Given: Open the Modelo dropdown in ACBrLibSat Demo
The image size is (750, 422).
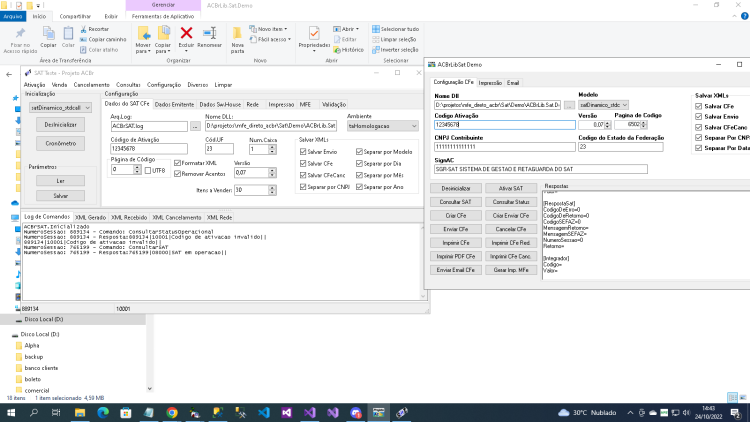Looking at the screenshot, I should click(603, 105).
